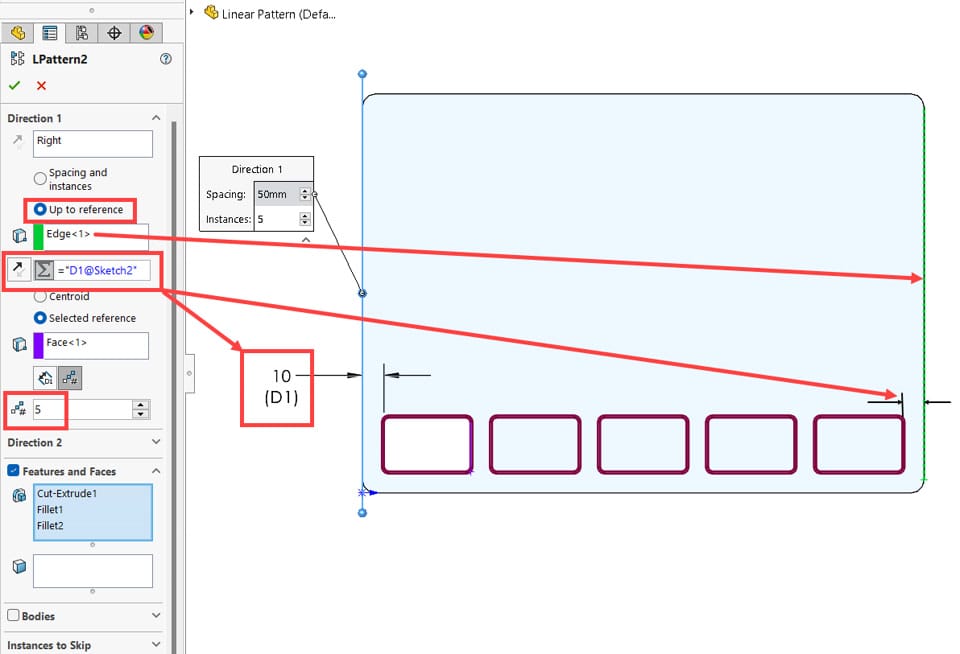This screenshot has width=960, height=654.
Task: Click the callout leader handle on the left edge
Action: click(362, 293)
